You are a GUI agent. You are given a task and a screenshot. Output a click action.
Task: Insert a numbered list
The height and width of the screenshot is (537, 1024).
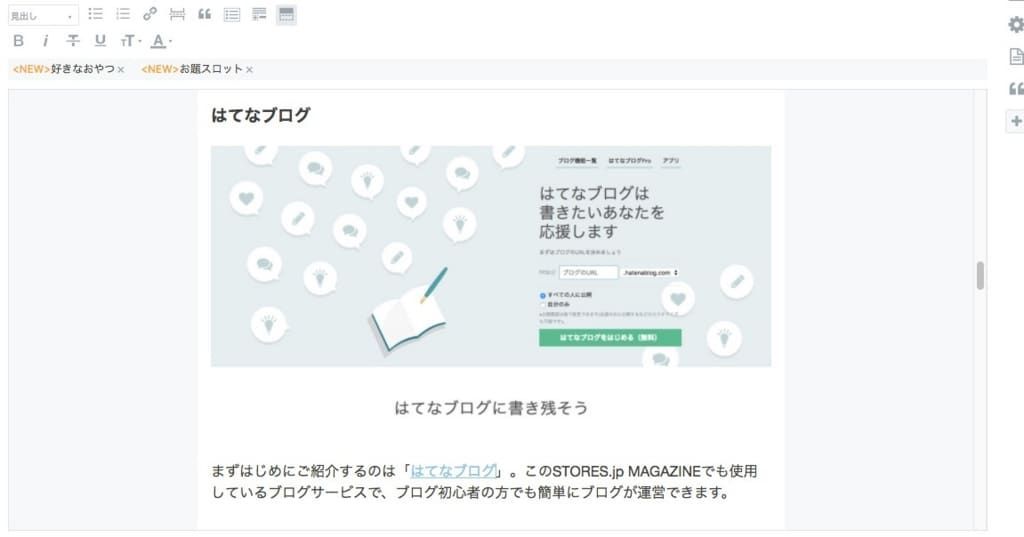123,14
